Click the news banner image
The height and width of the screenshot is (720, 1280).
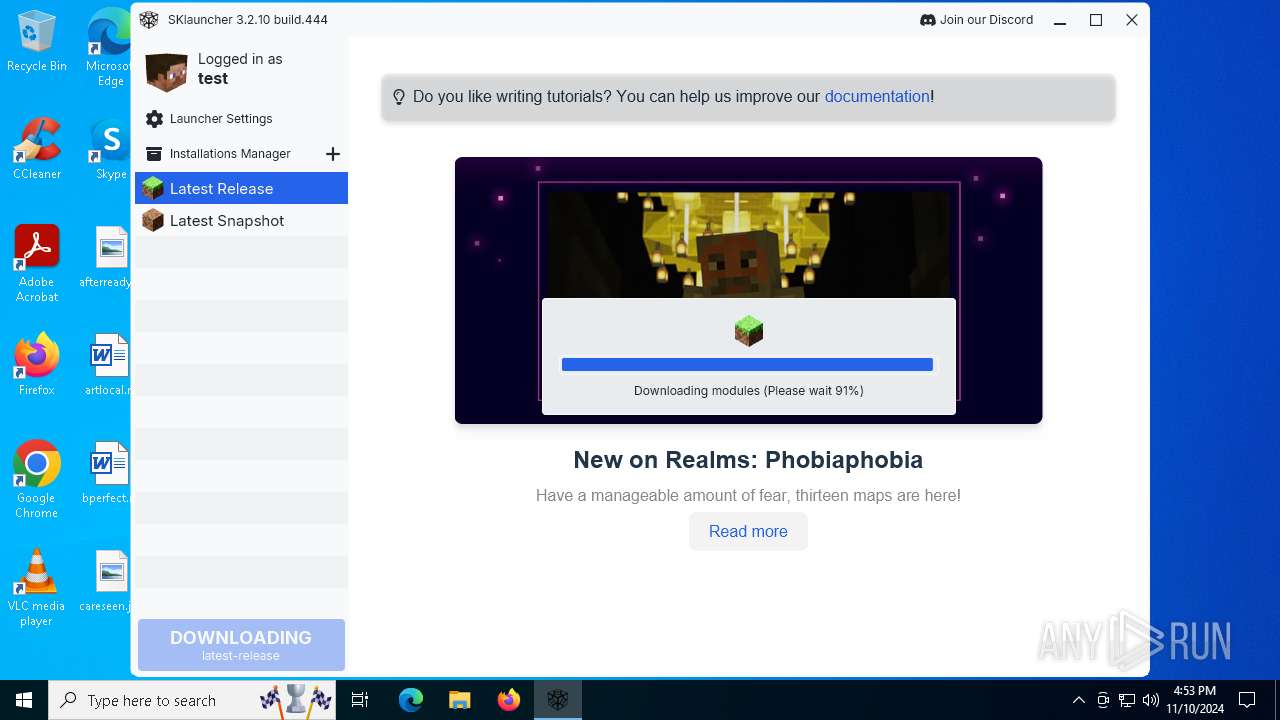(x=748, y=290)
